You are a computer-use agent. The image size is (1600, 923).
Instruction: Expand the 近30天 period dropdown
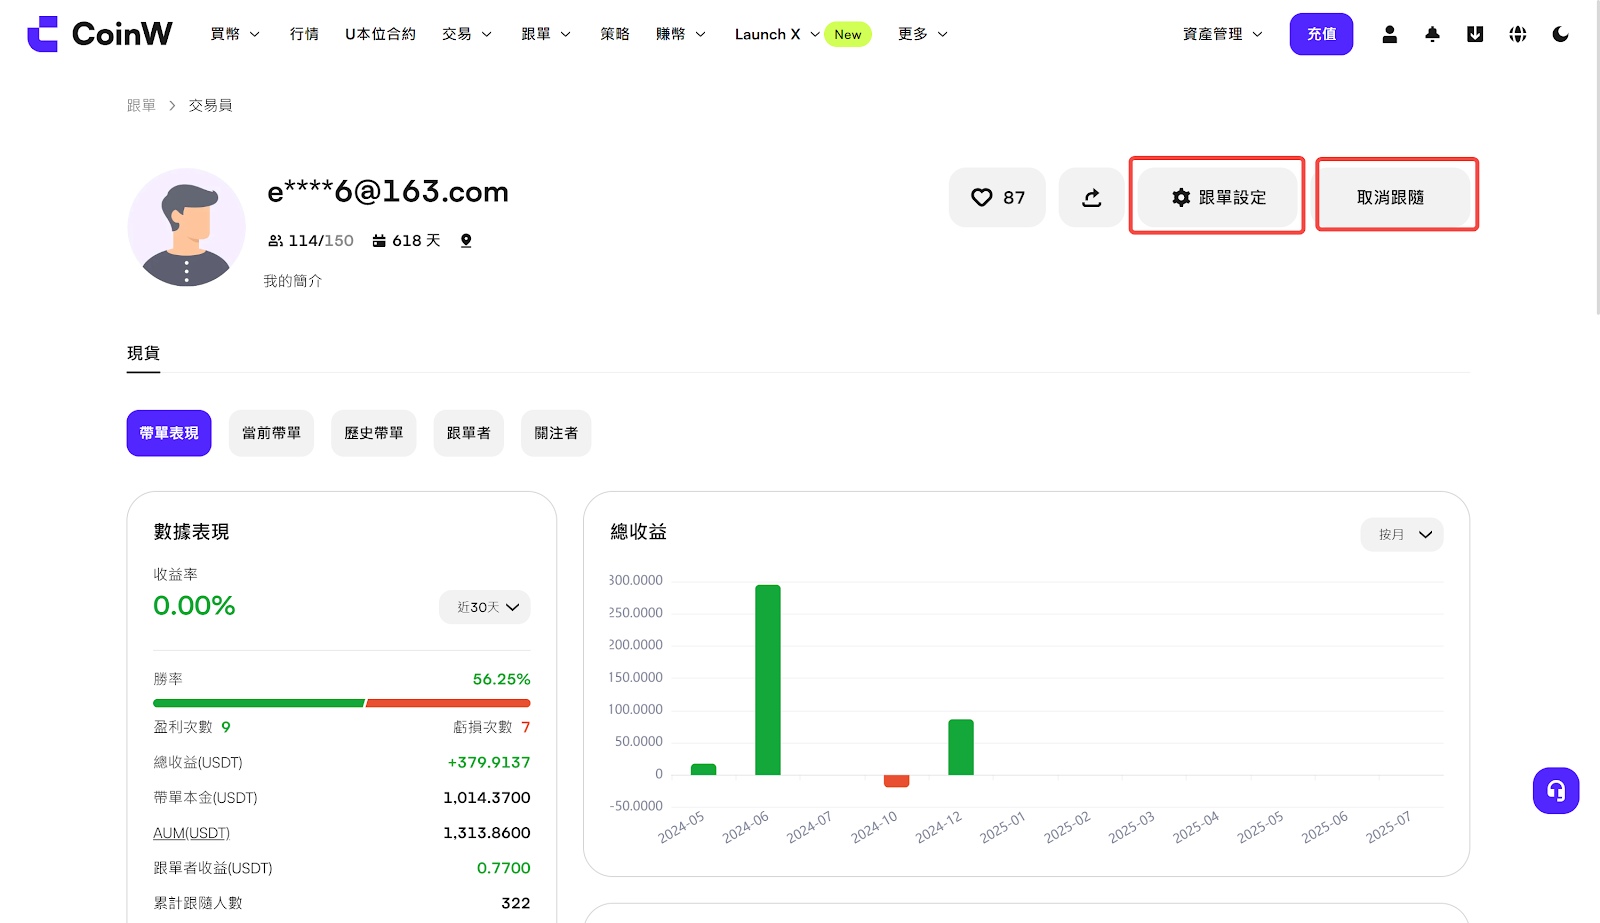[x=486, y=607]
